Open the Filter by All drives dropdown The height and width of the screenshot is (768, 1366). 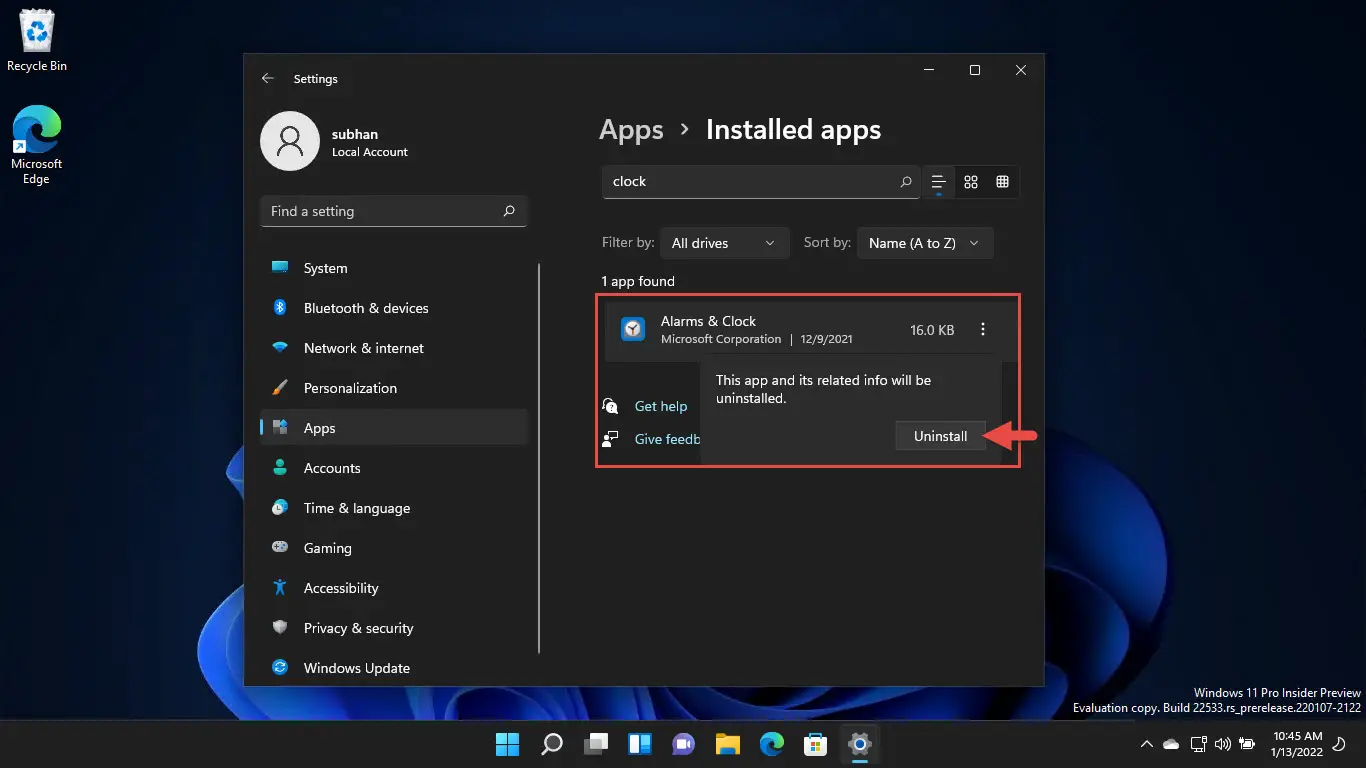(x=724, y=243)
